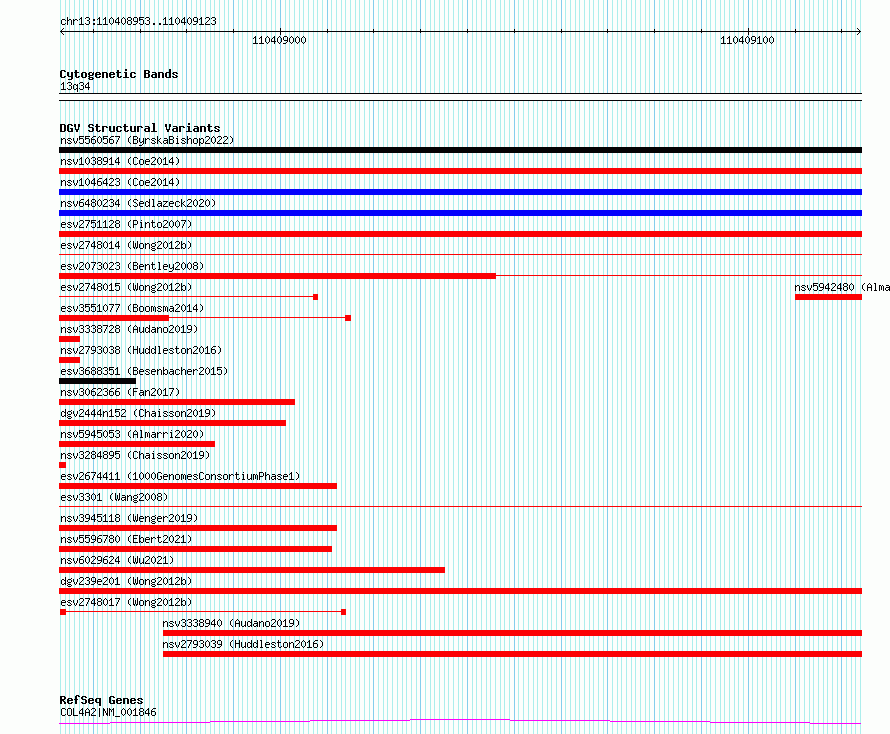Screen dimensions: 890x734
Task: Click the end marker of esv3551077 Boomsma2014
Action: [348, 318]
